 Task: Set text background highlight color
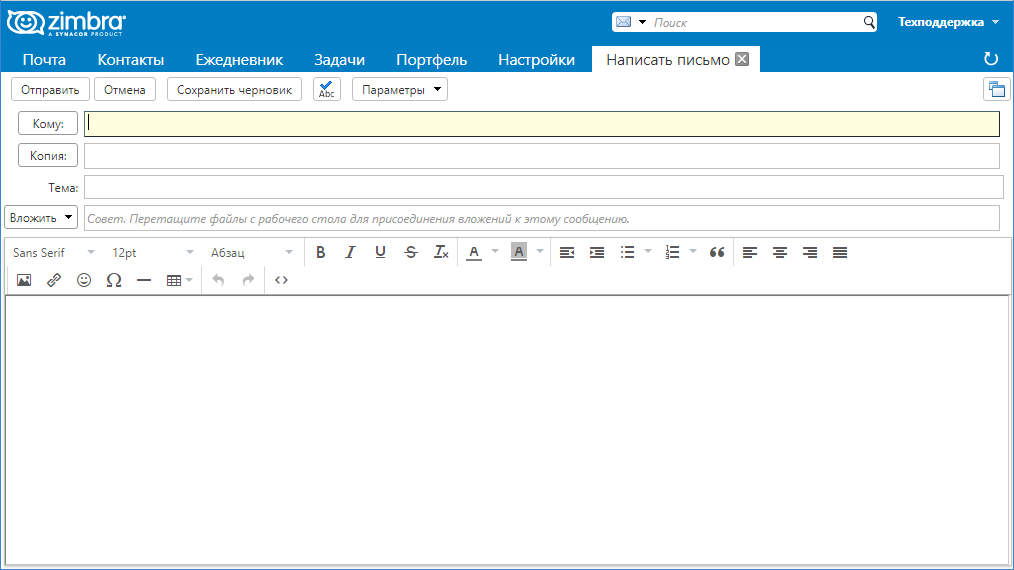coord(519,252)
